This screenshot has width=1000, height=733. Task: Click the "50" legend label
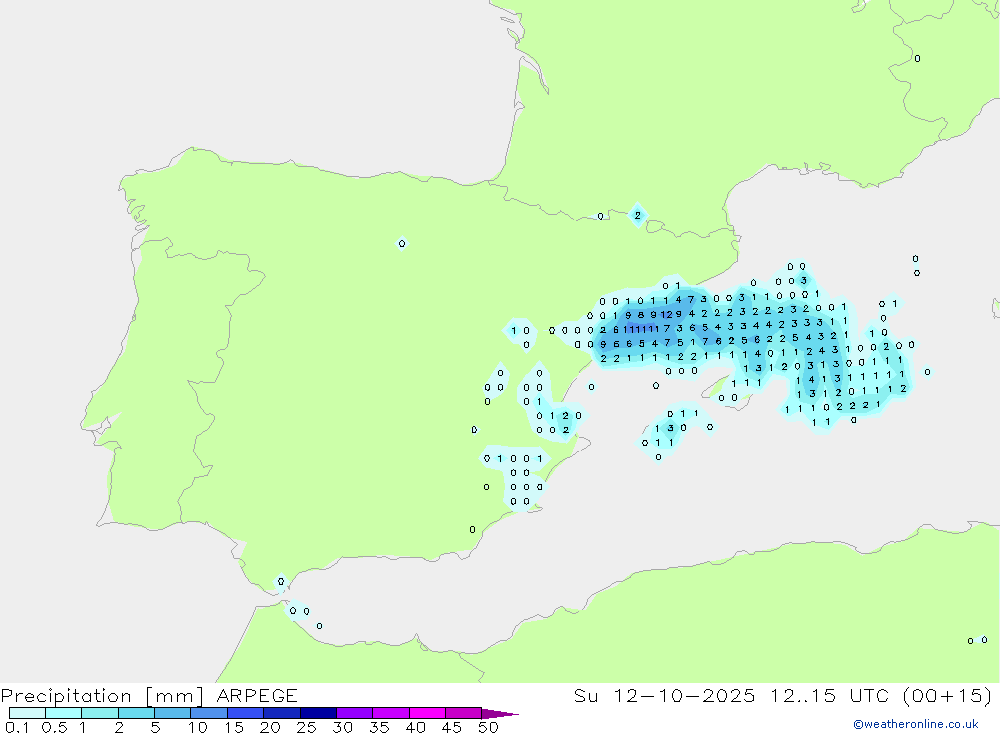[x=488, y=727]
